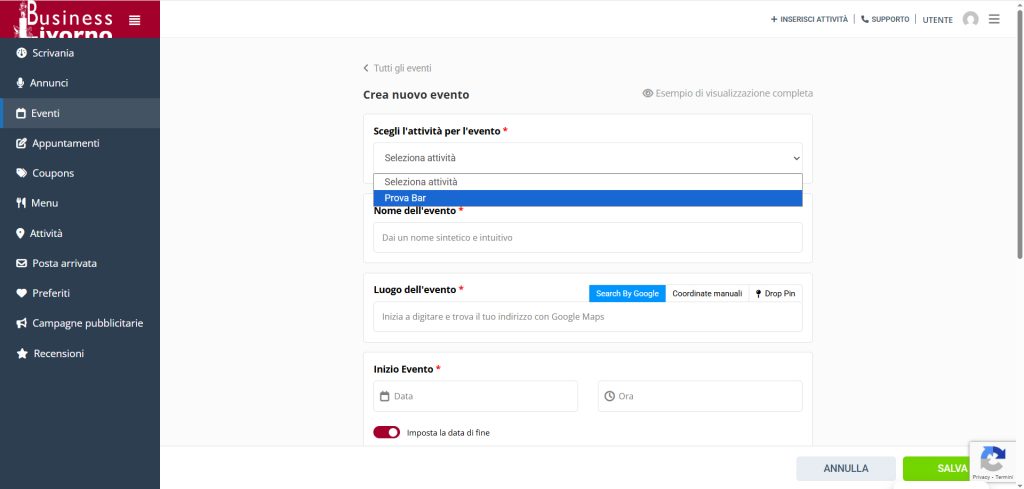Click the Nome dell'evento text field
This screenshot has width=1024, height=489.
(x=587, y=238)
